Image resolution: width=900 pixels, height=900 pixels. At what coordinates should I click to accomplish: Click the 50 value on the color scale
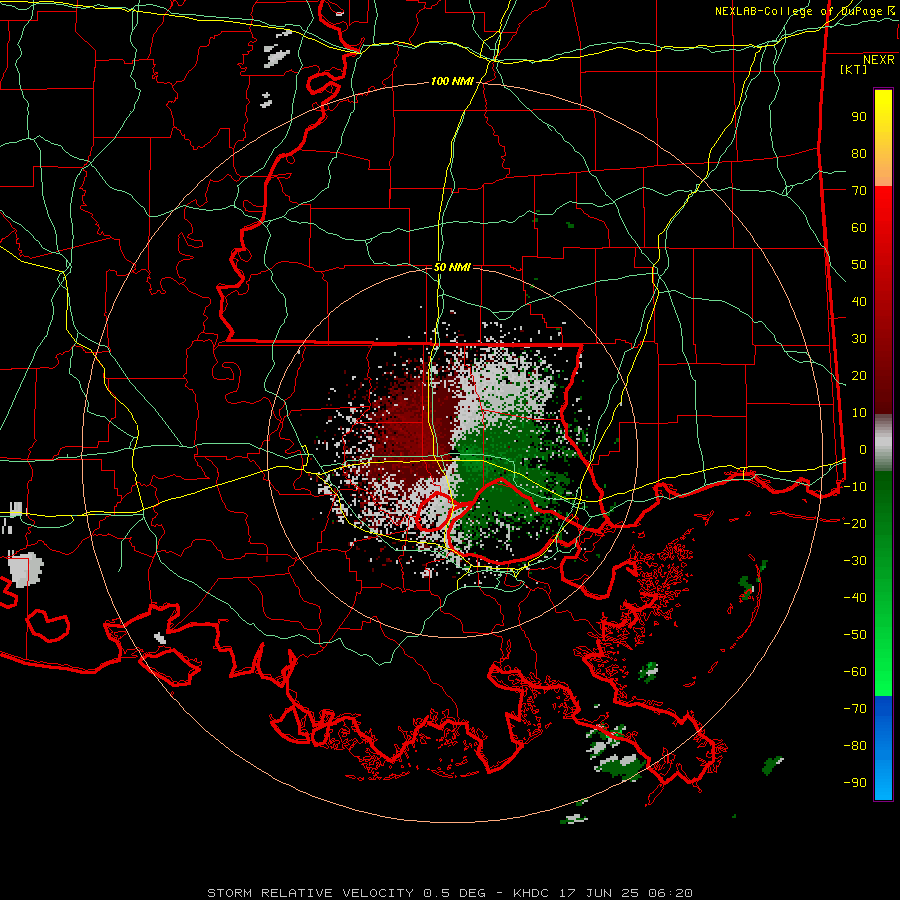(x=859, y=265)
